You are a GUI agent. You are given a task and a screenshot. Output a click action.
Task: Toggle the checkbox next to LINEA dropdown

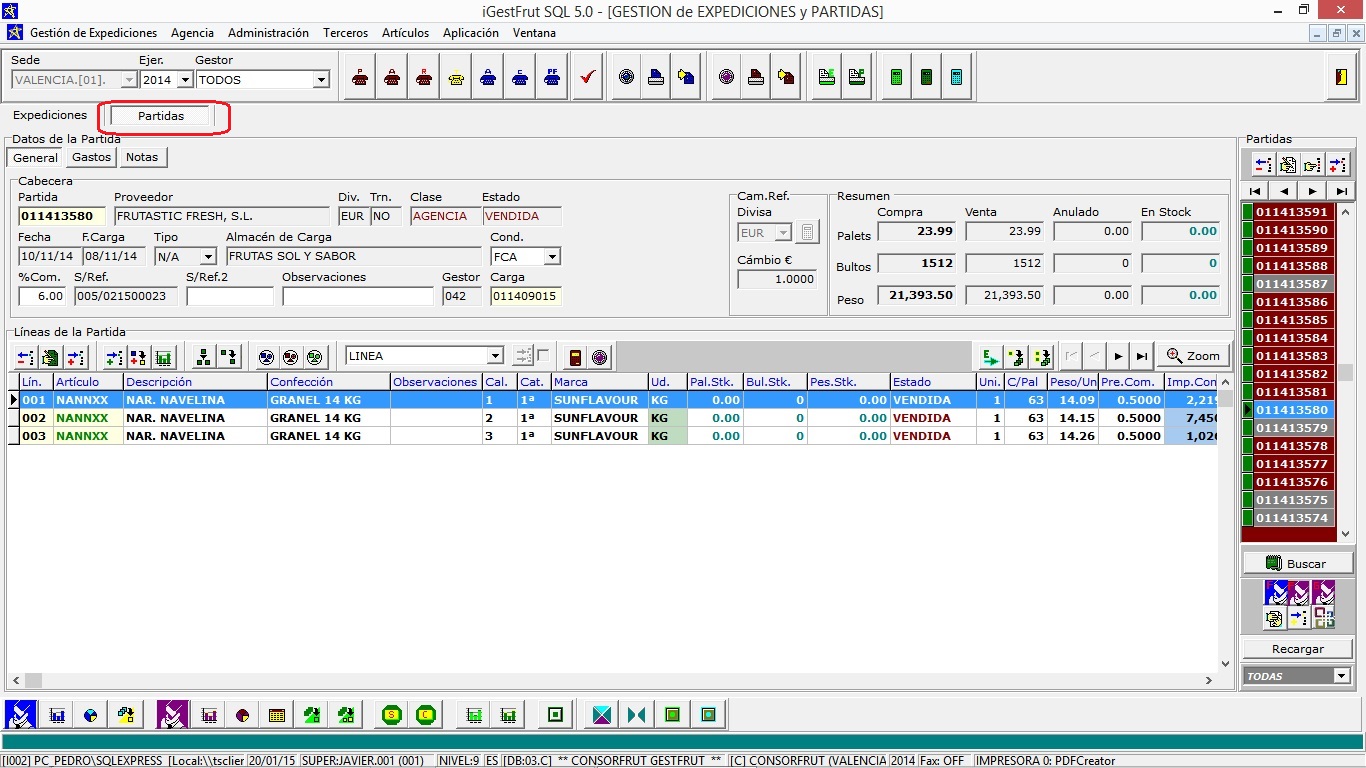[x=543, y=355]
